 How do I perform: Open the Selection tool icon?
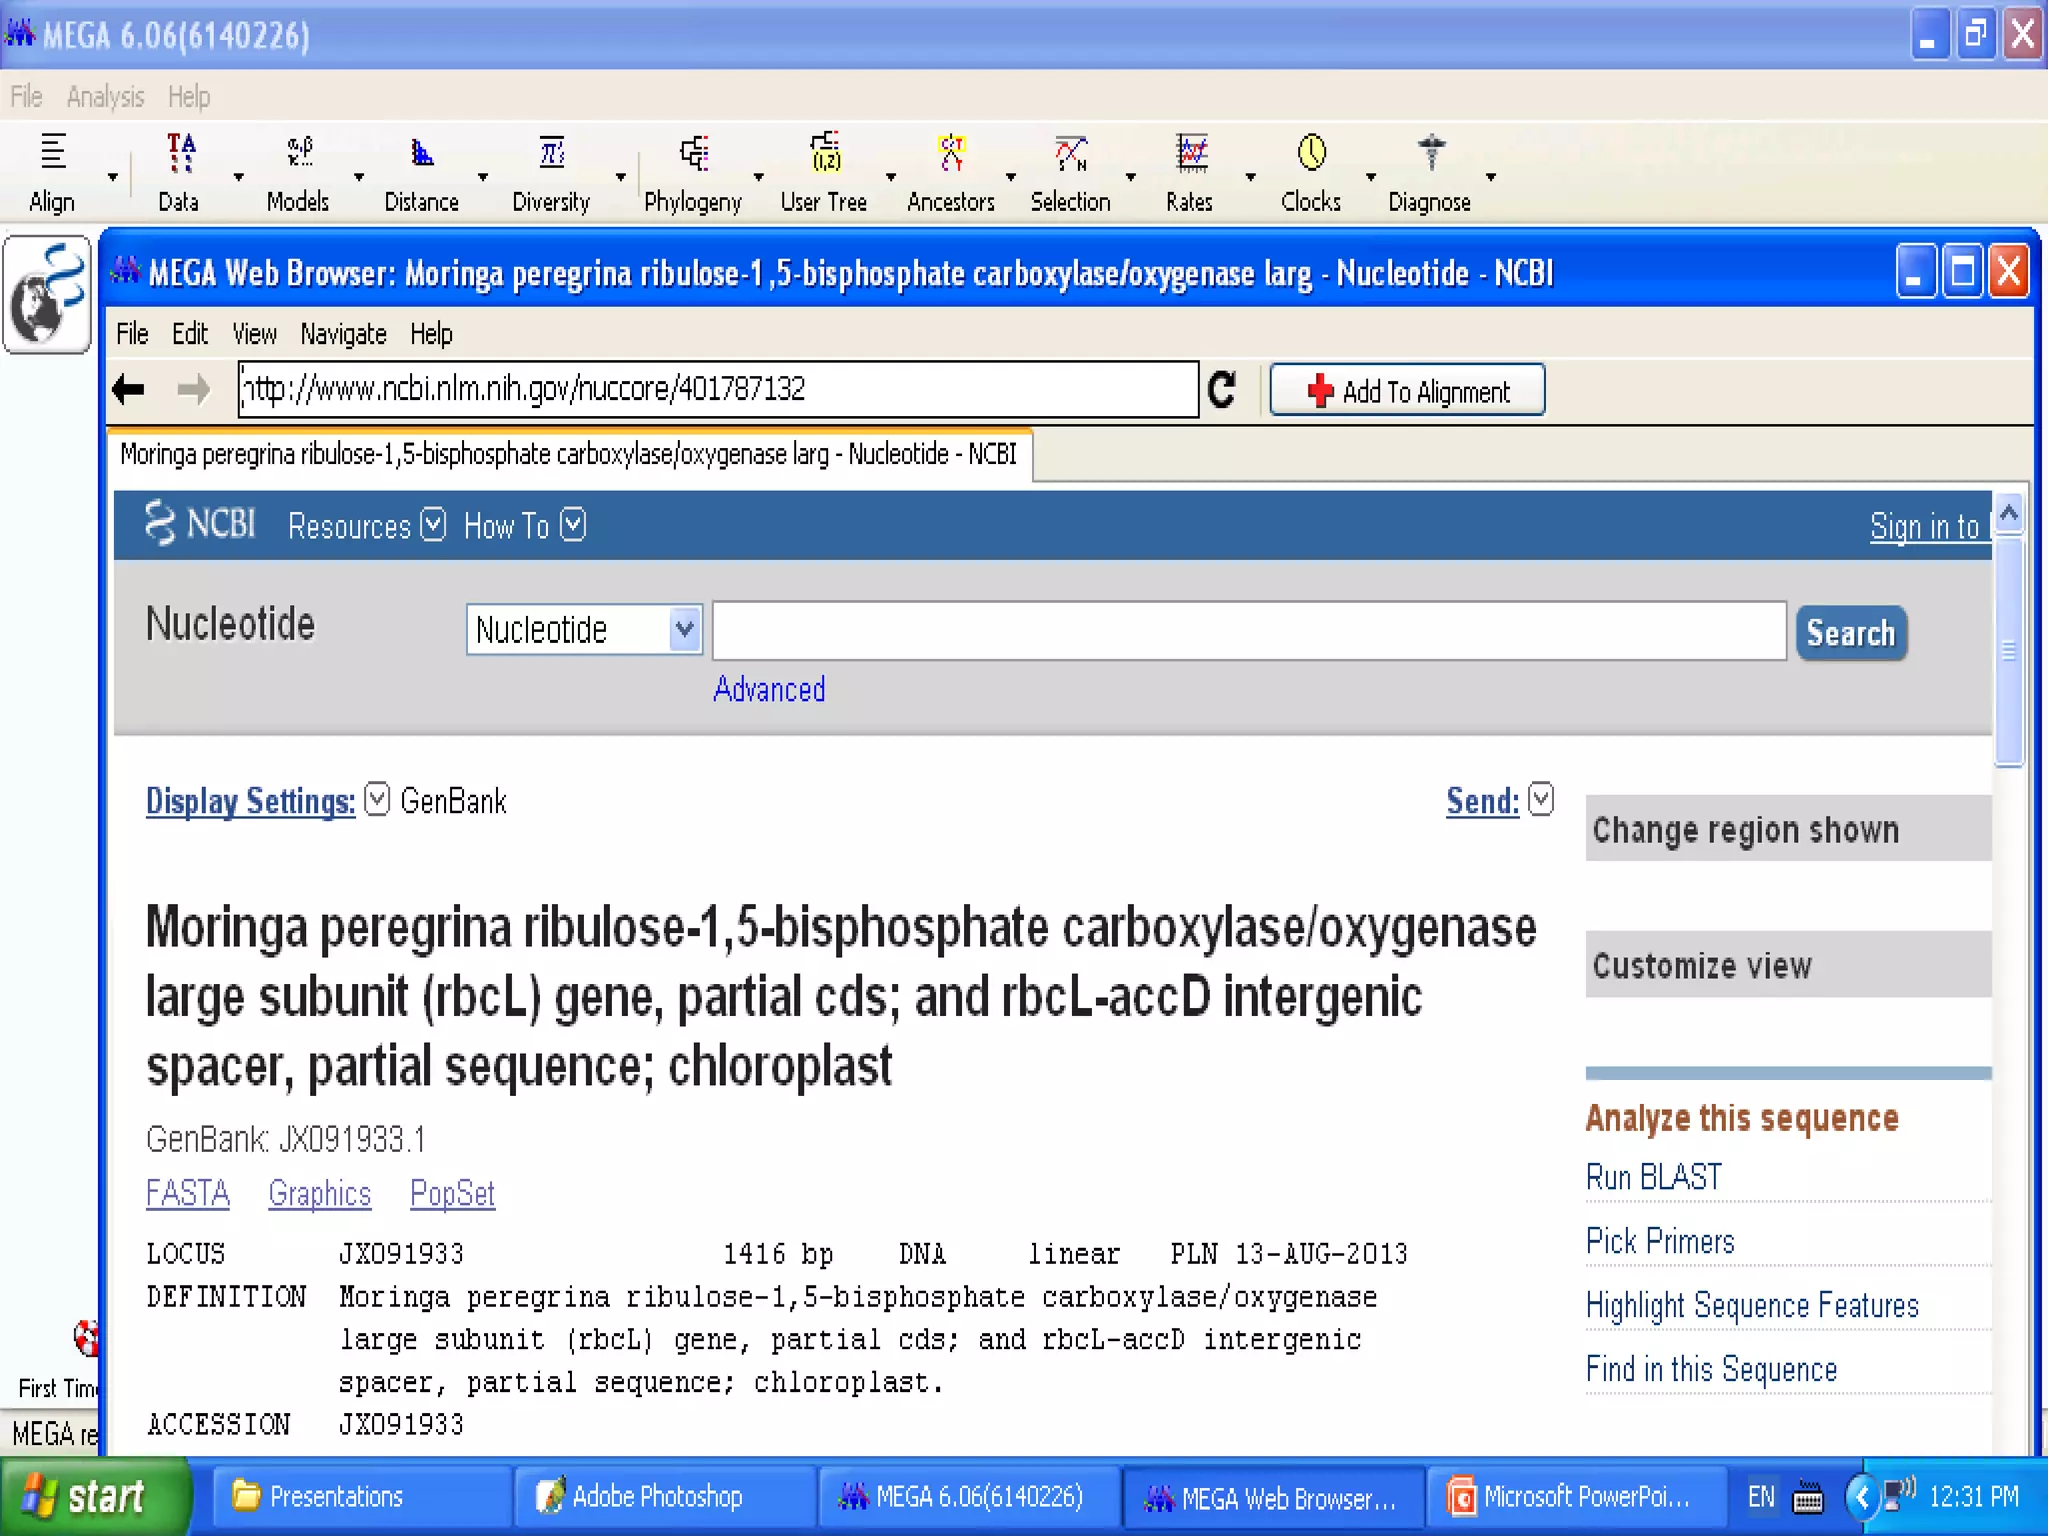coord(1071,173)
